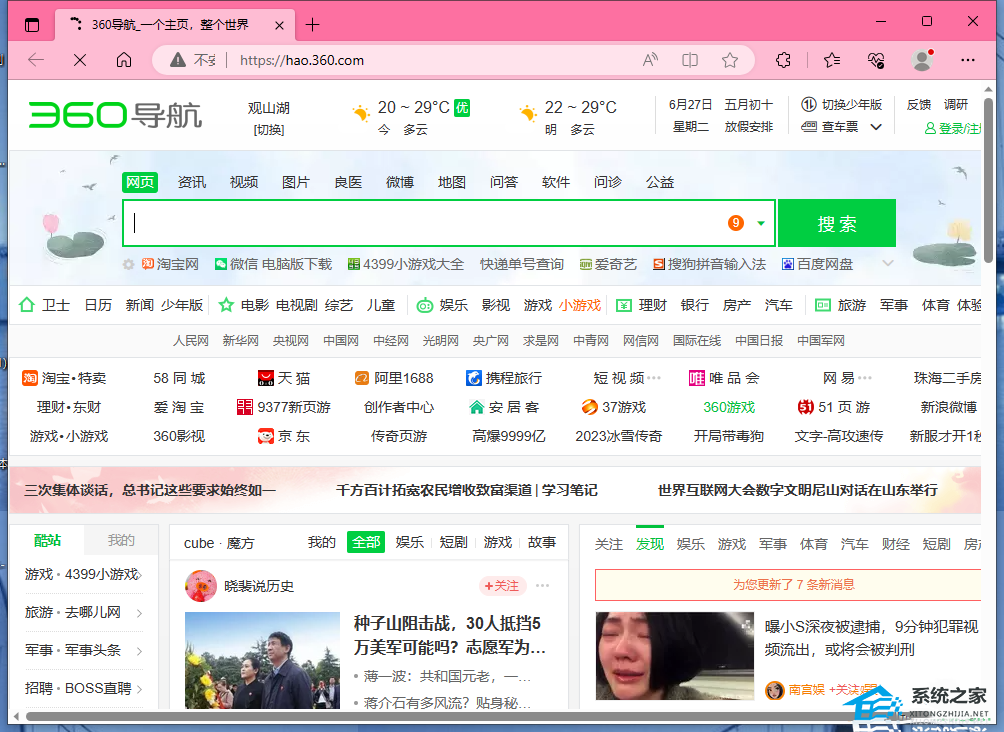The height and width of the screenshot is (732, 1004).
Task: Open immersive reader split icon
Action: [690, 60]
